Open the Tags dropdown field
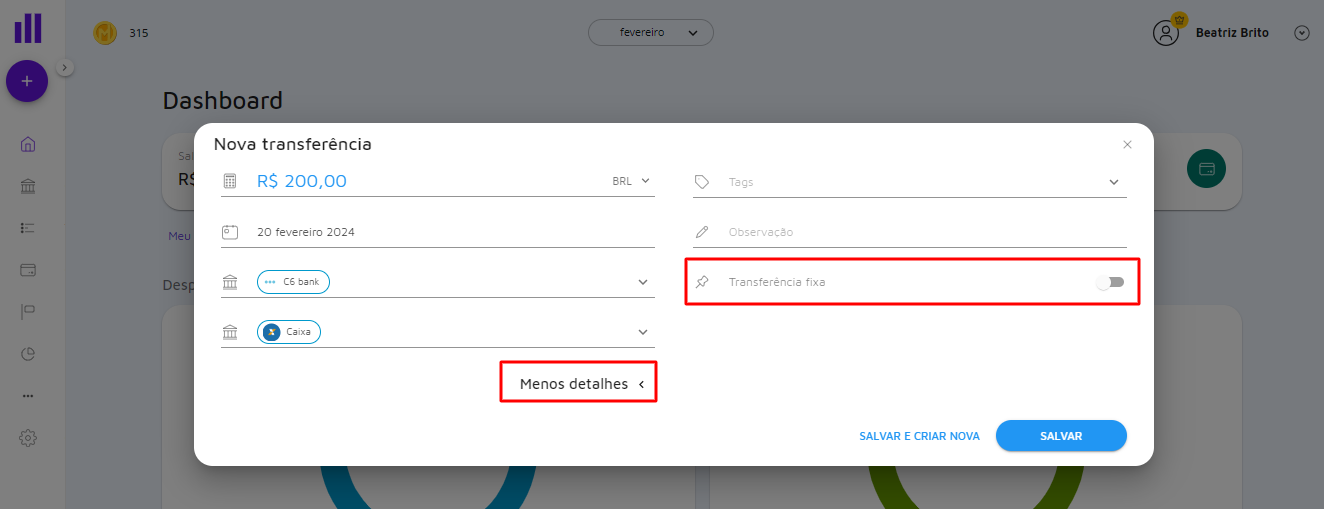 910,182
